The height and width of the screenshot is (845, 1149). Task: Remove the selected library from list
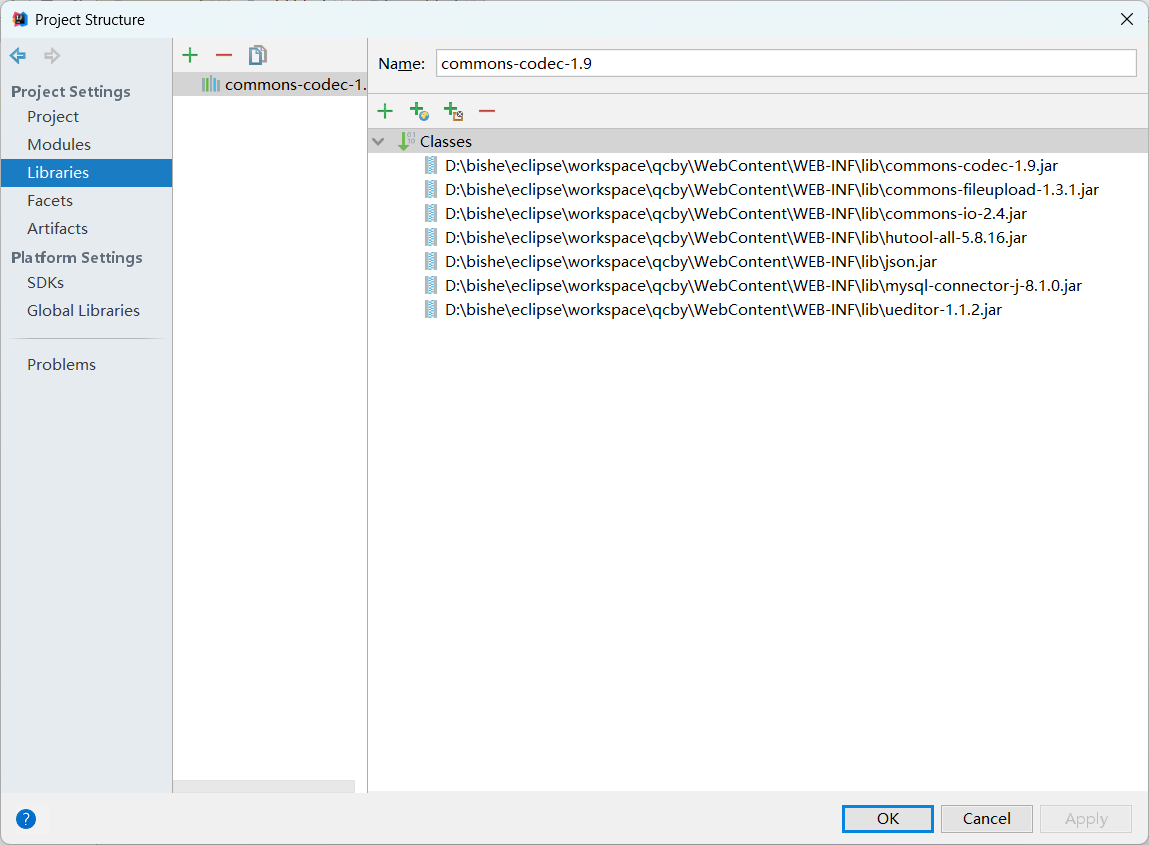[223, 55]
